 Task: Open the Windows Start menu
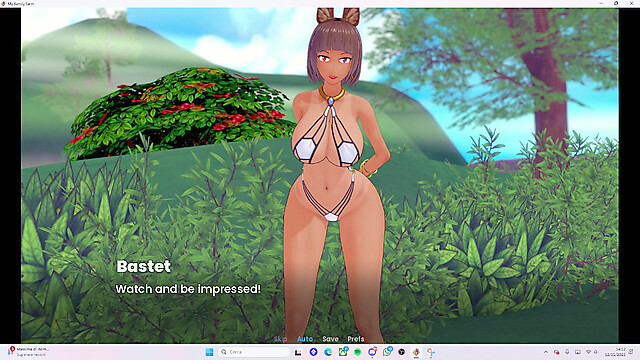[209, 352]
